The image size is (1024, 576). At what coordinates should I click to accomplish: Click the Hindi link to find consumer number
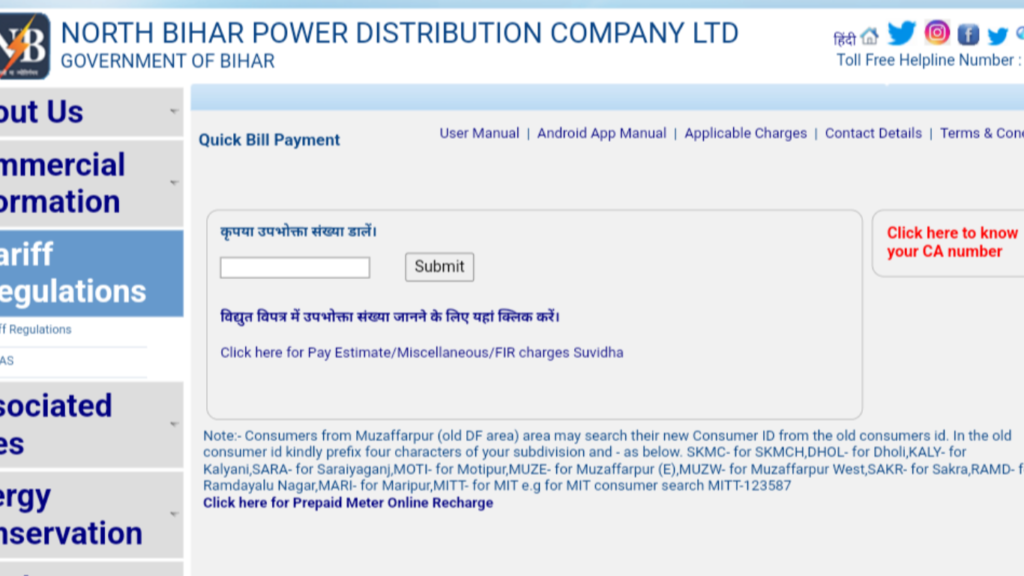(390, 317)
